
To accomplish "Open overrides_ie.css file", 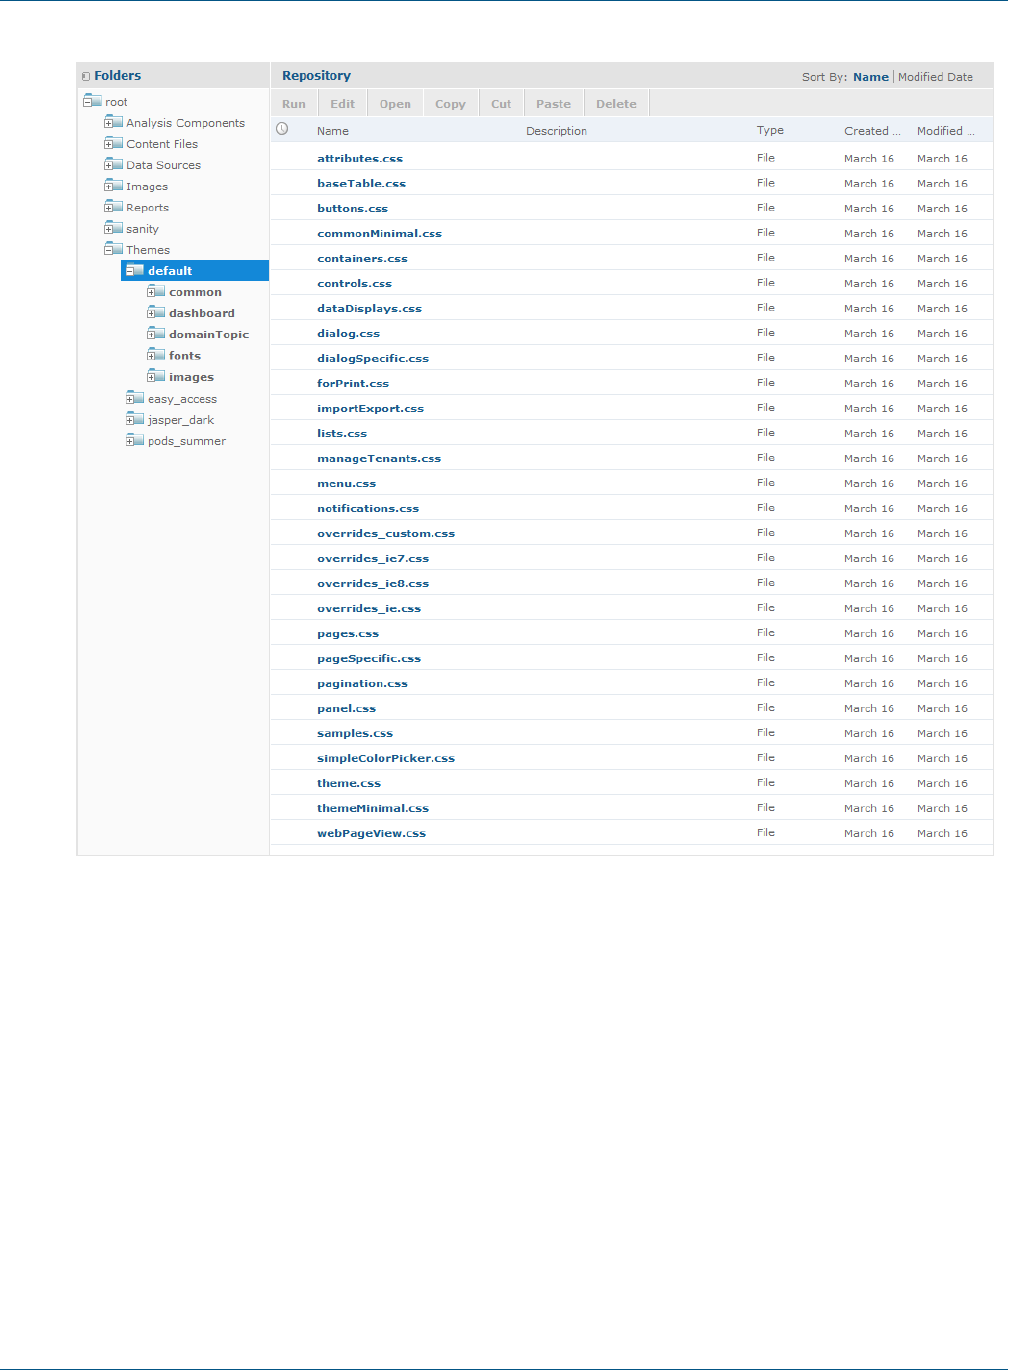I will [369, 608].
